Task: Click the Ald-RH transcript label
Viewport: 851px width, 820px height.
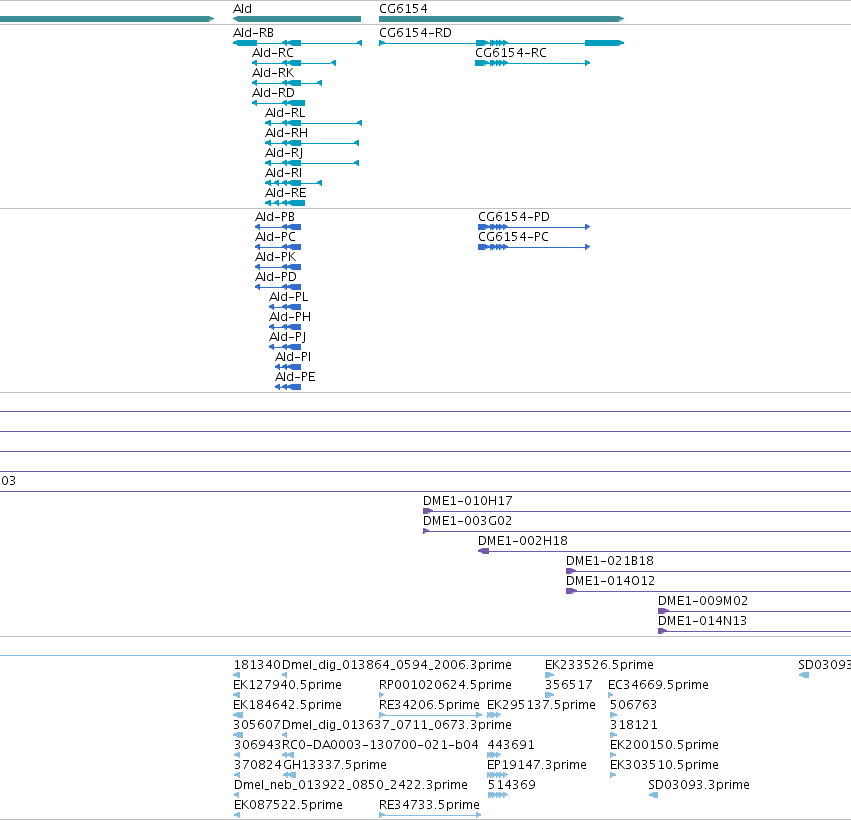Action: coord(286,133)
